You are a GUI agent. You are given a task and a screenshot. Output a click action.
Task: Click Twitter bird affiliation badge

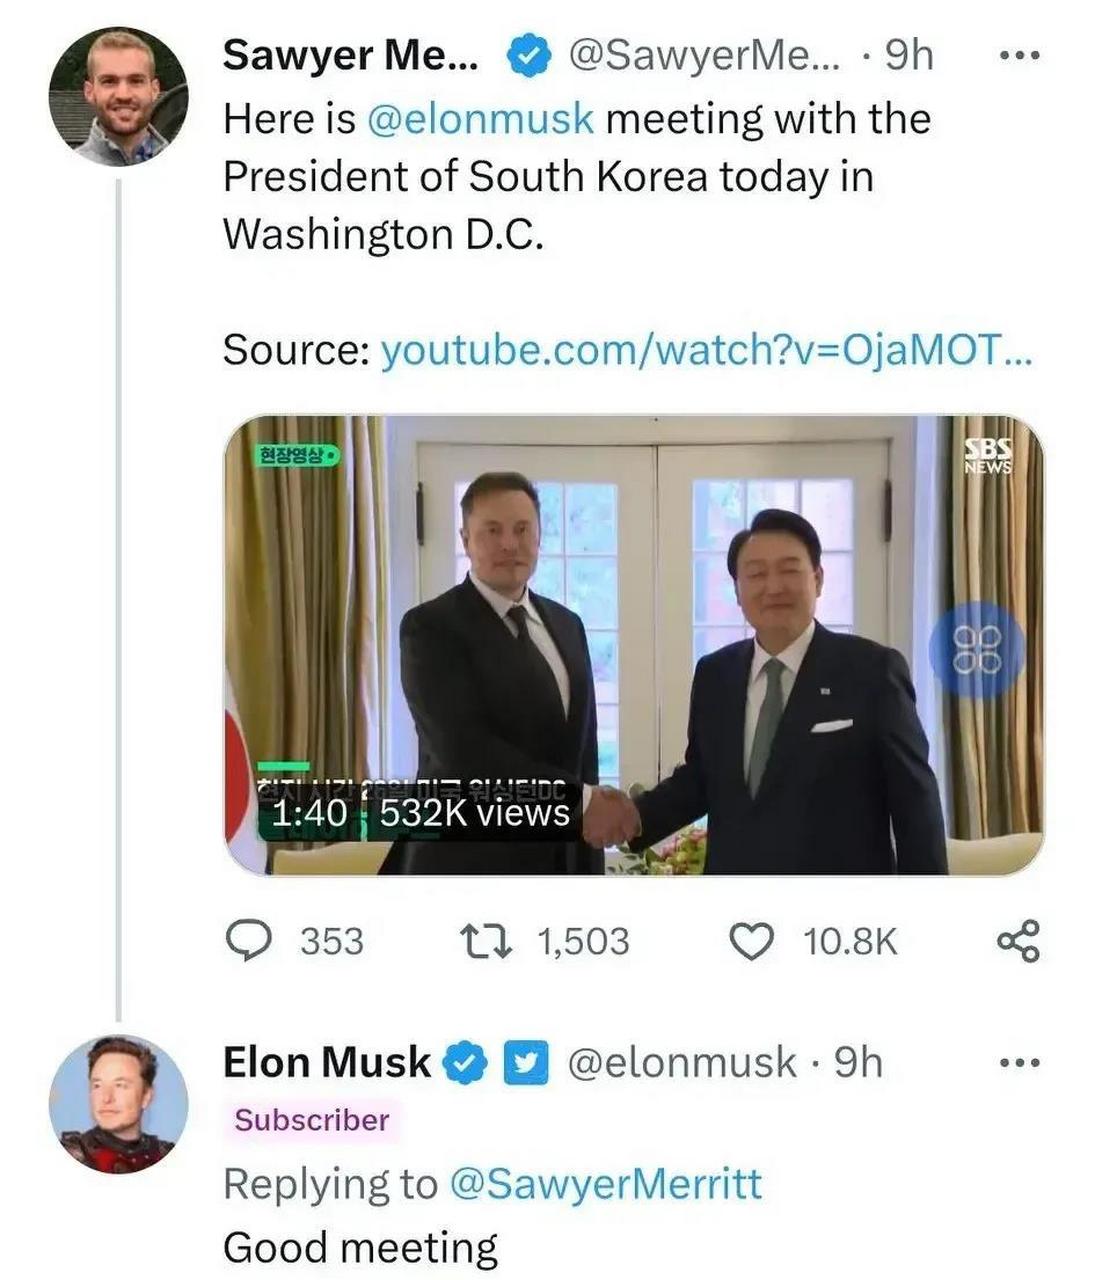coord(526,1063)
